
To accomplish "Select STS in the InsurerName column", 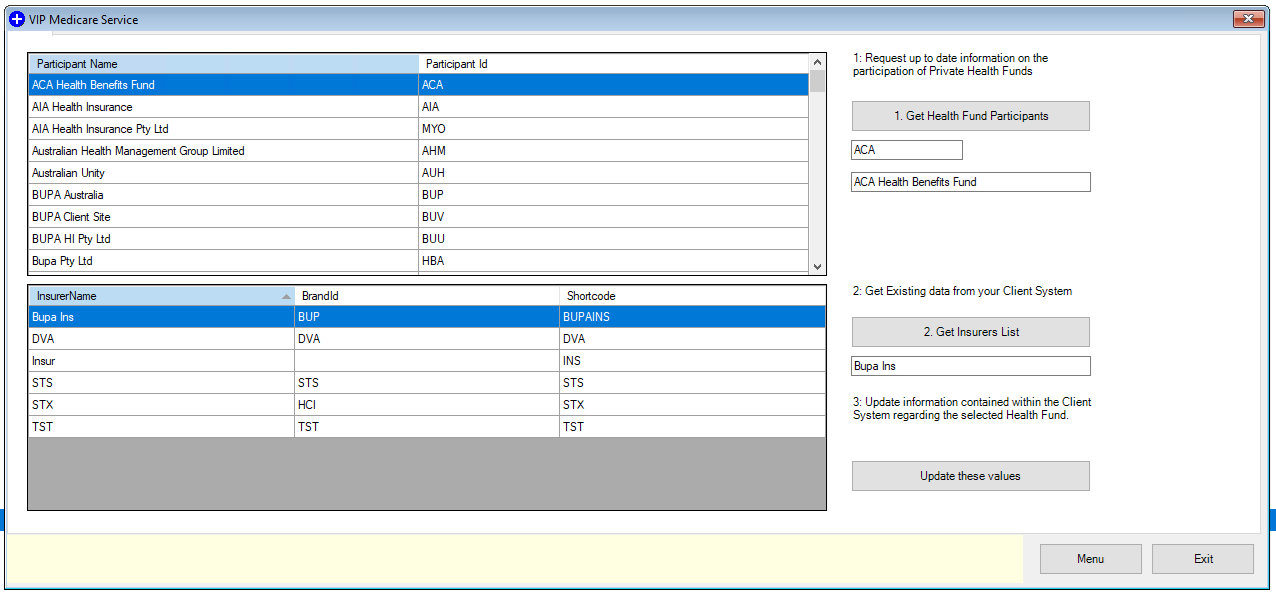I will click(161, 383).
